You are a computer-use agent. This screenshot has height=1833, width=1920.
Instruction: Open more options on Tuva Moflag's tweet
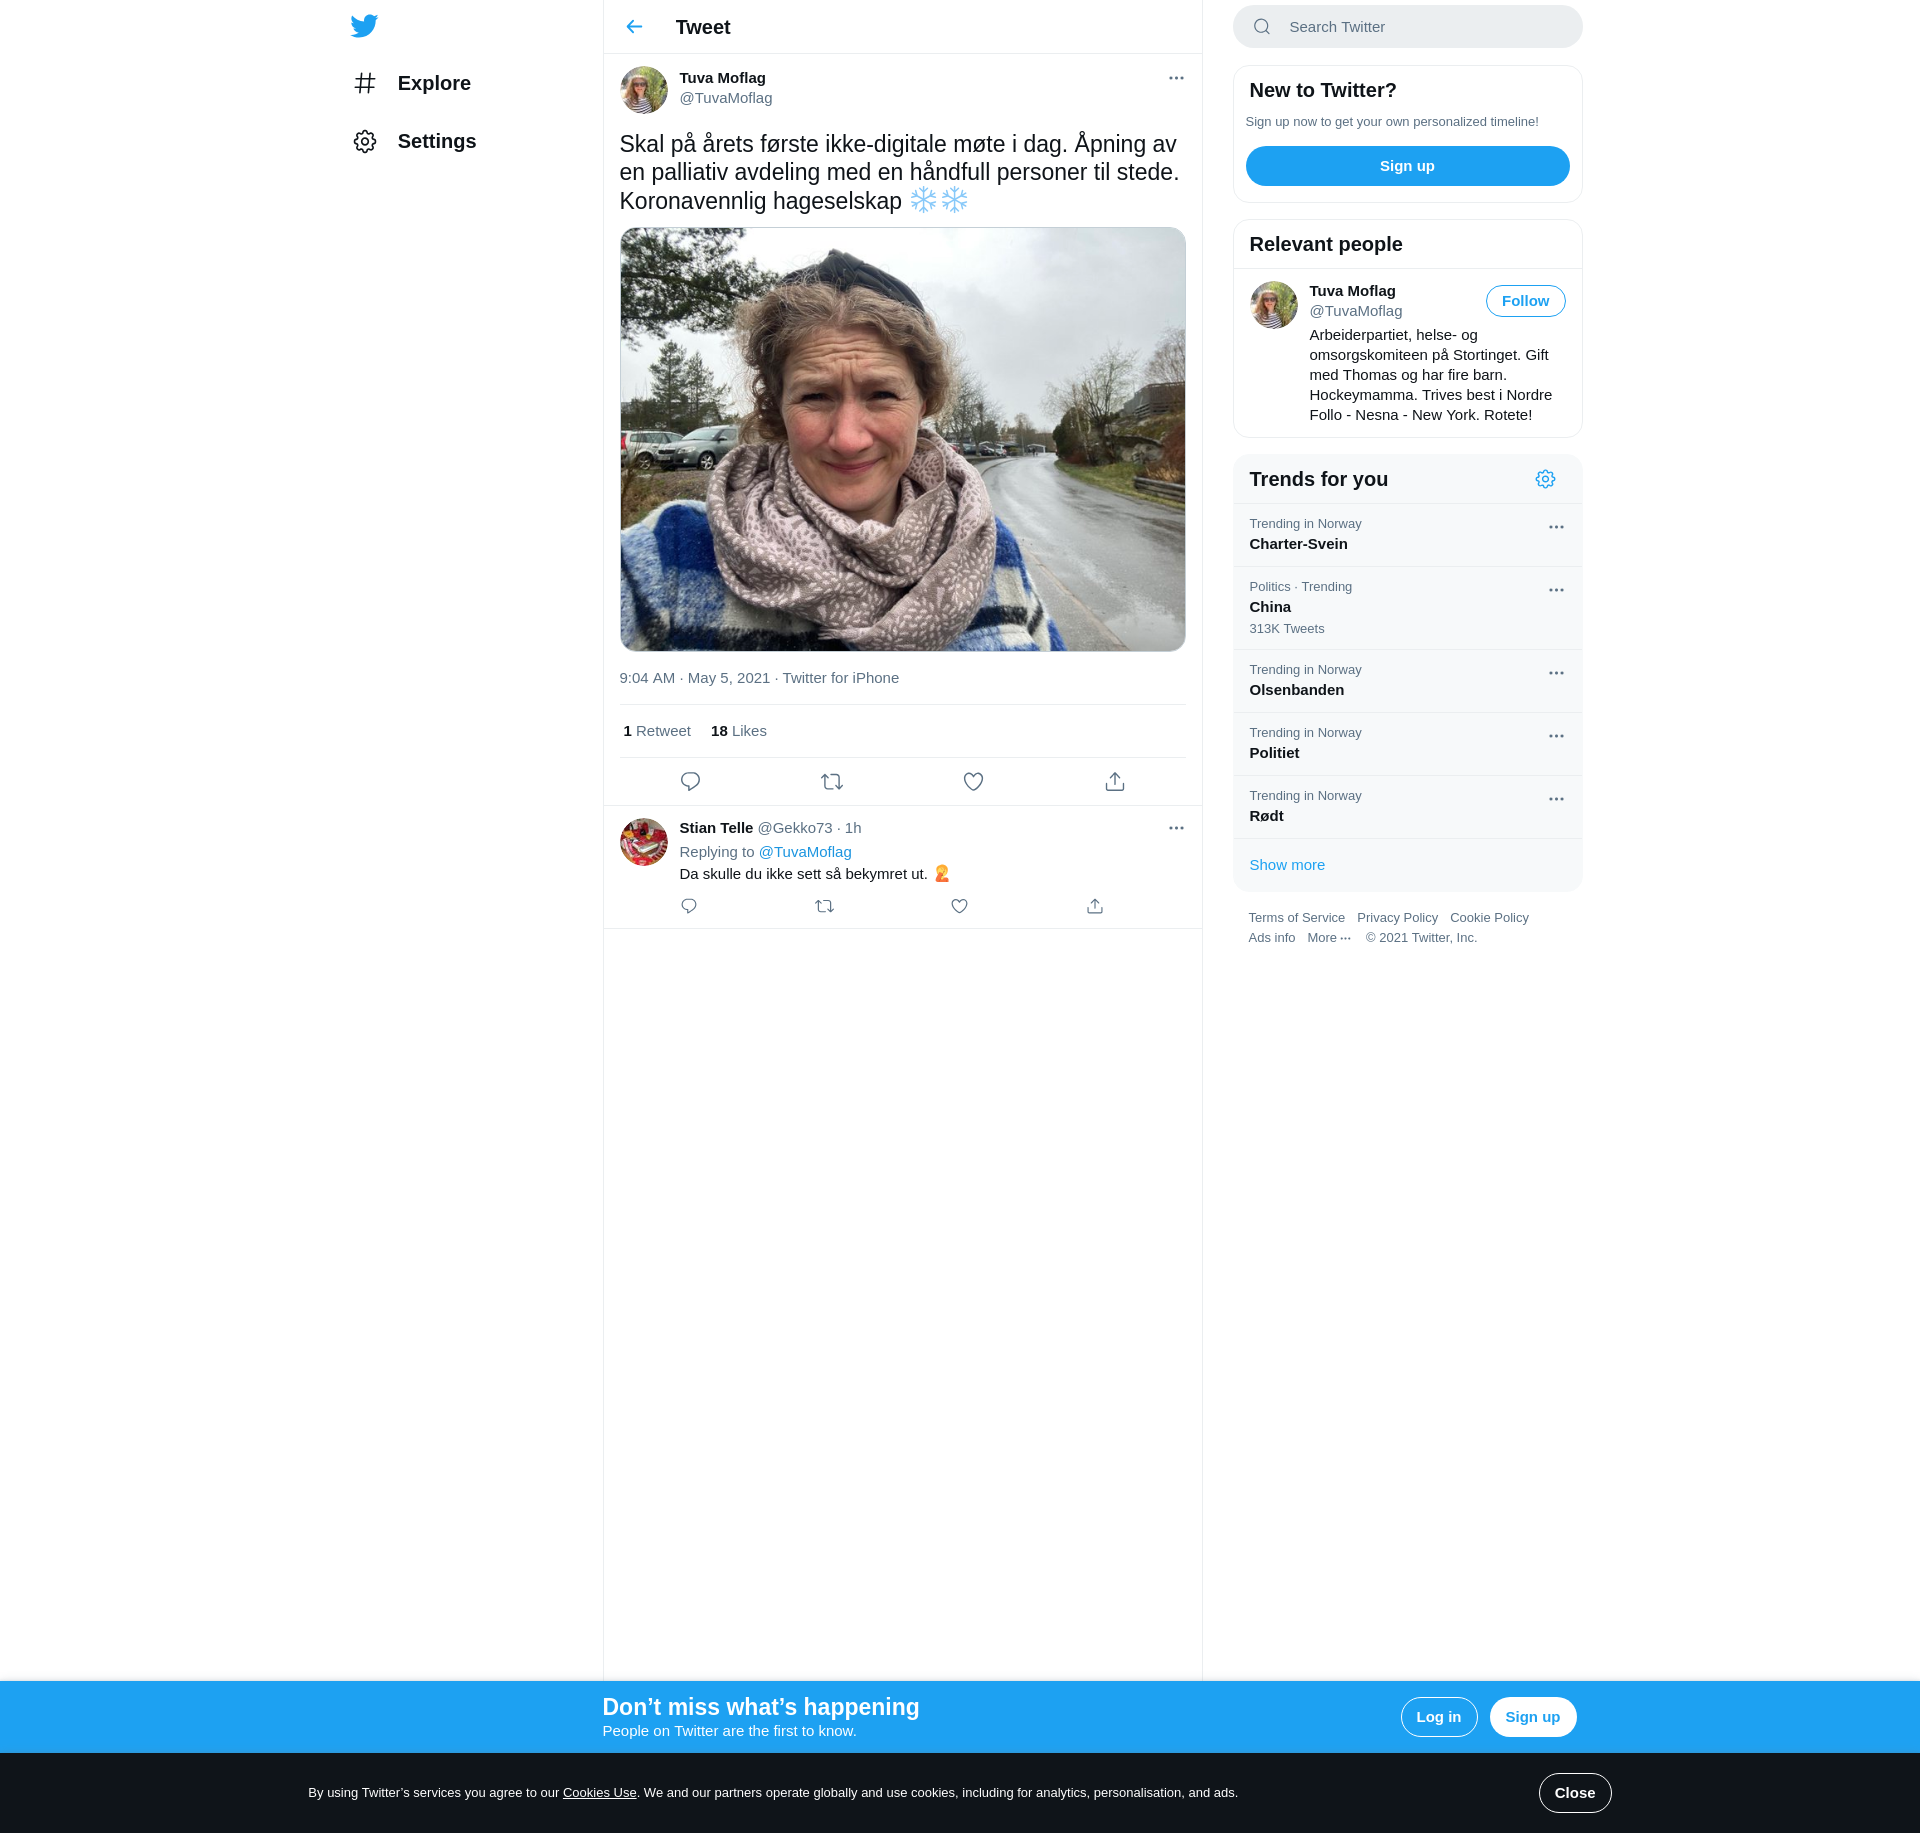pos(1176,78)
